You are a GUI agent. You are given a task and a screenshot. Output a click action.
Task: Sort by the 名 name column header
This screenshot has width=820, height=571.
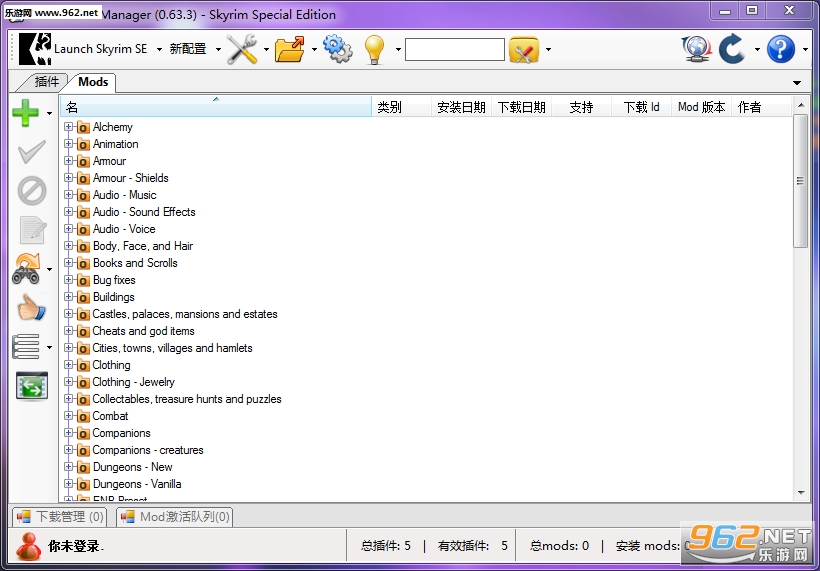[x=216, y=107]
